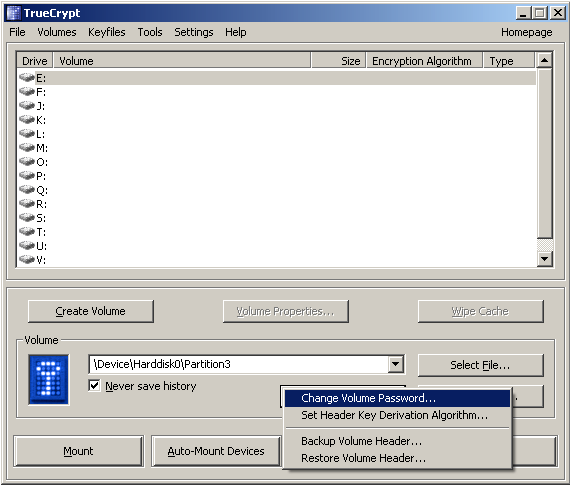
Task: Choose Set Header Key Derivation Algorithm
Action: tap(397, 415)
